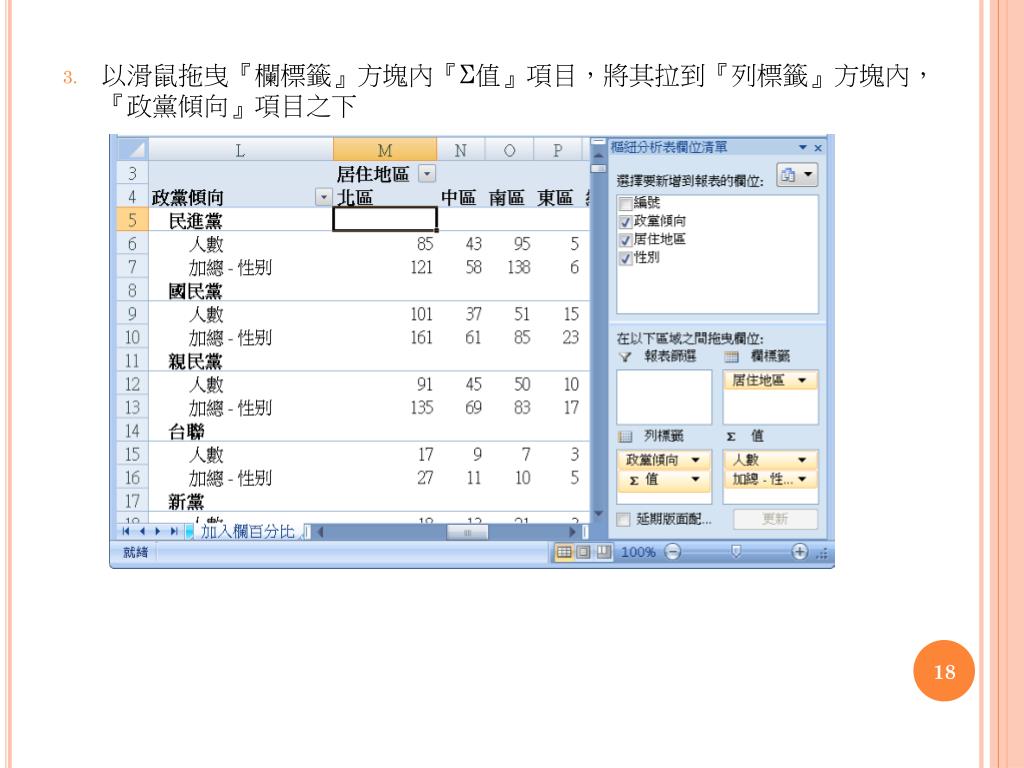Open the Σ 值 dropdown in row labels
1024x768 pixels.
click(696, 480)
